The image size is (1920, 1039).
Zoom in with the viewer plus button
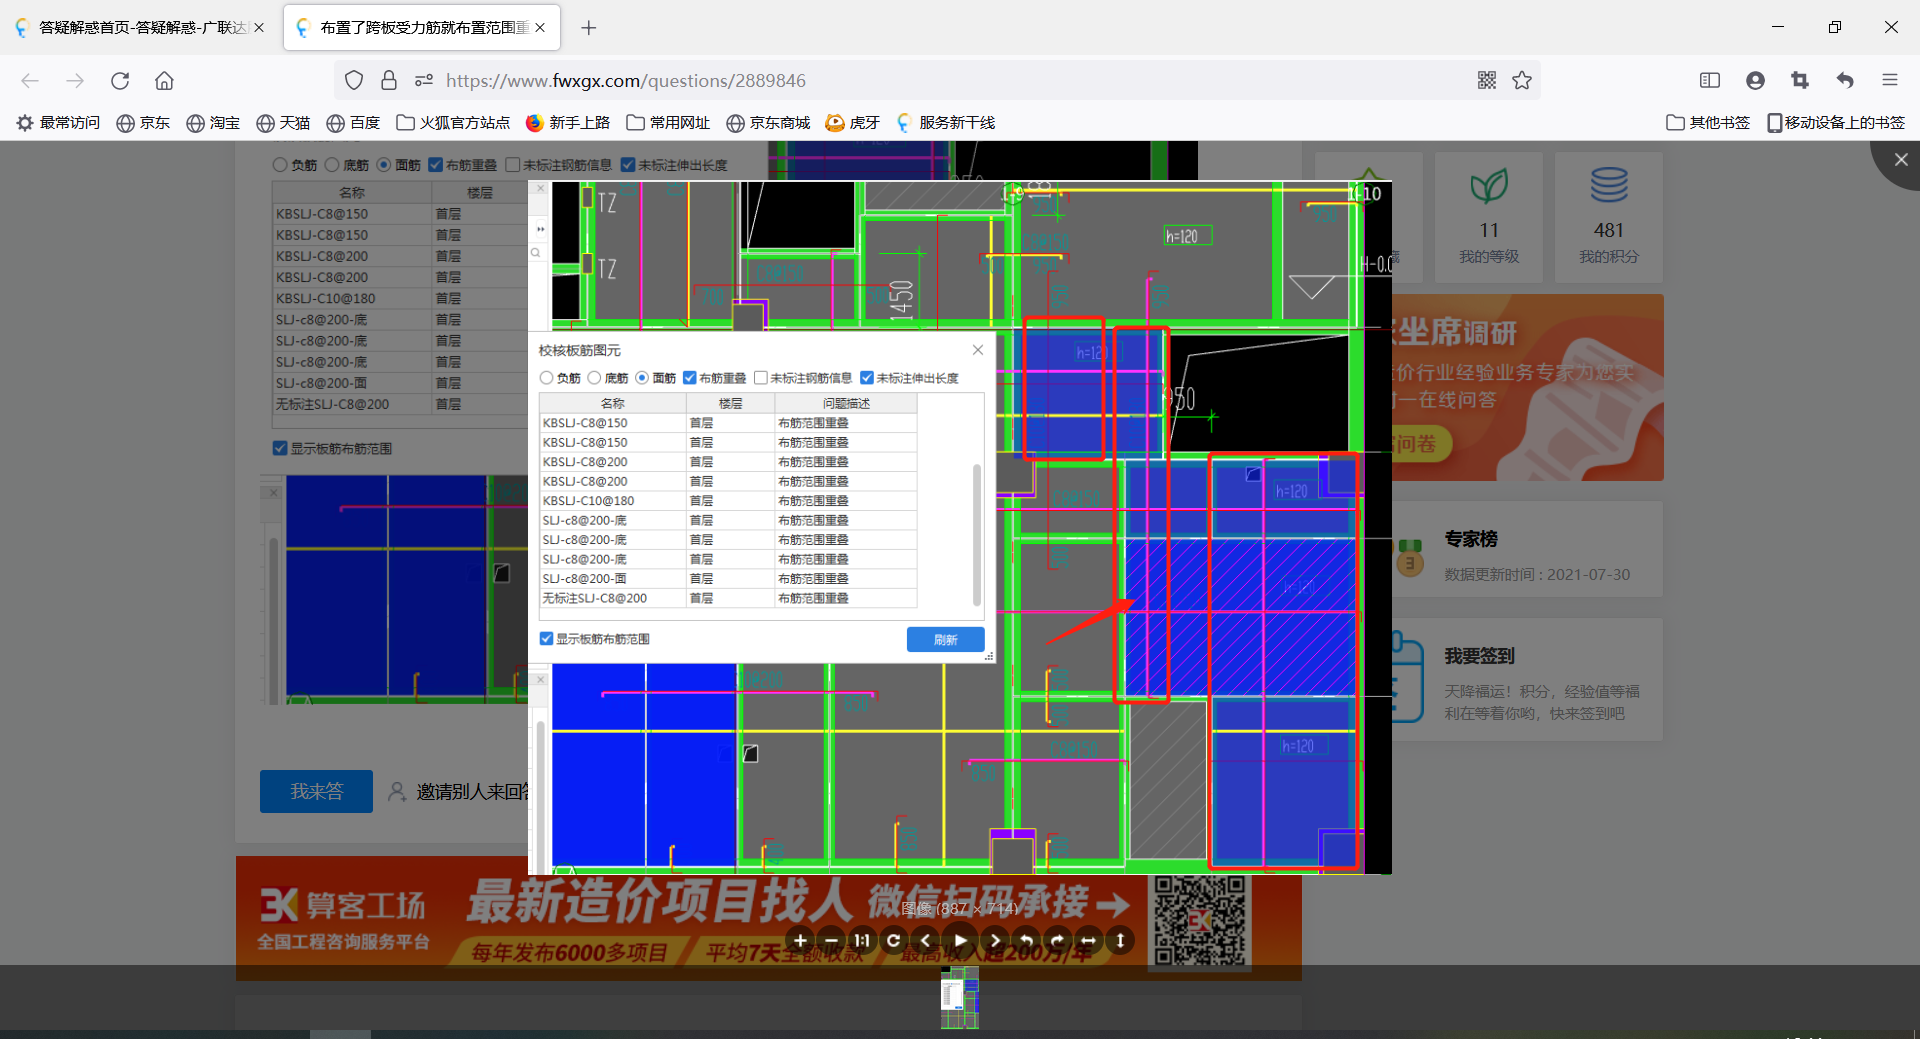[x=800, y=940]
